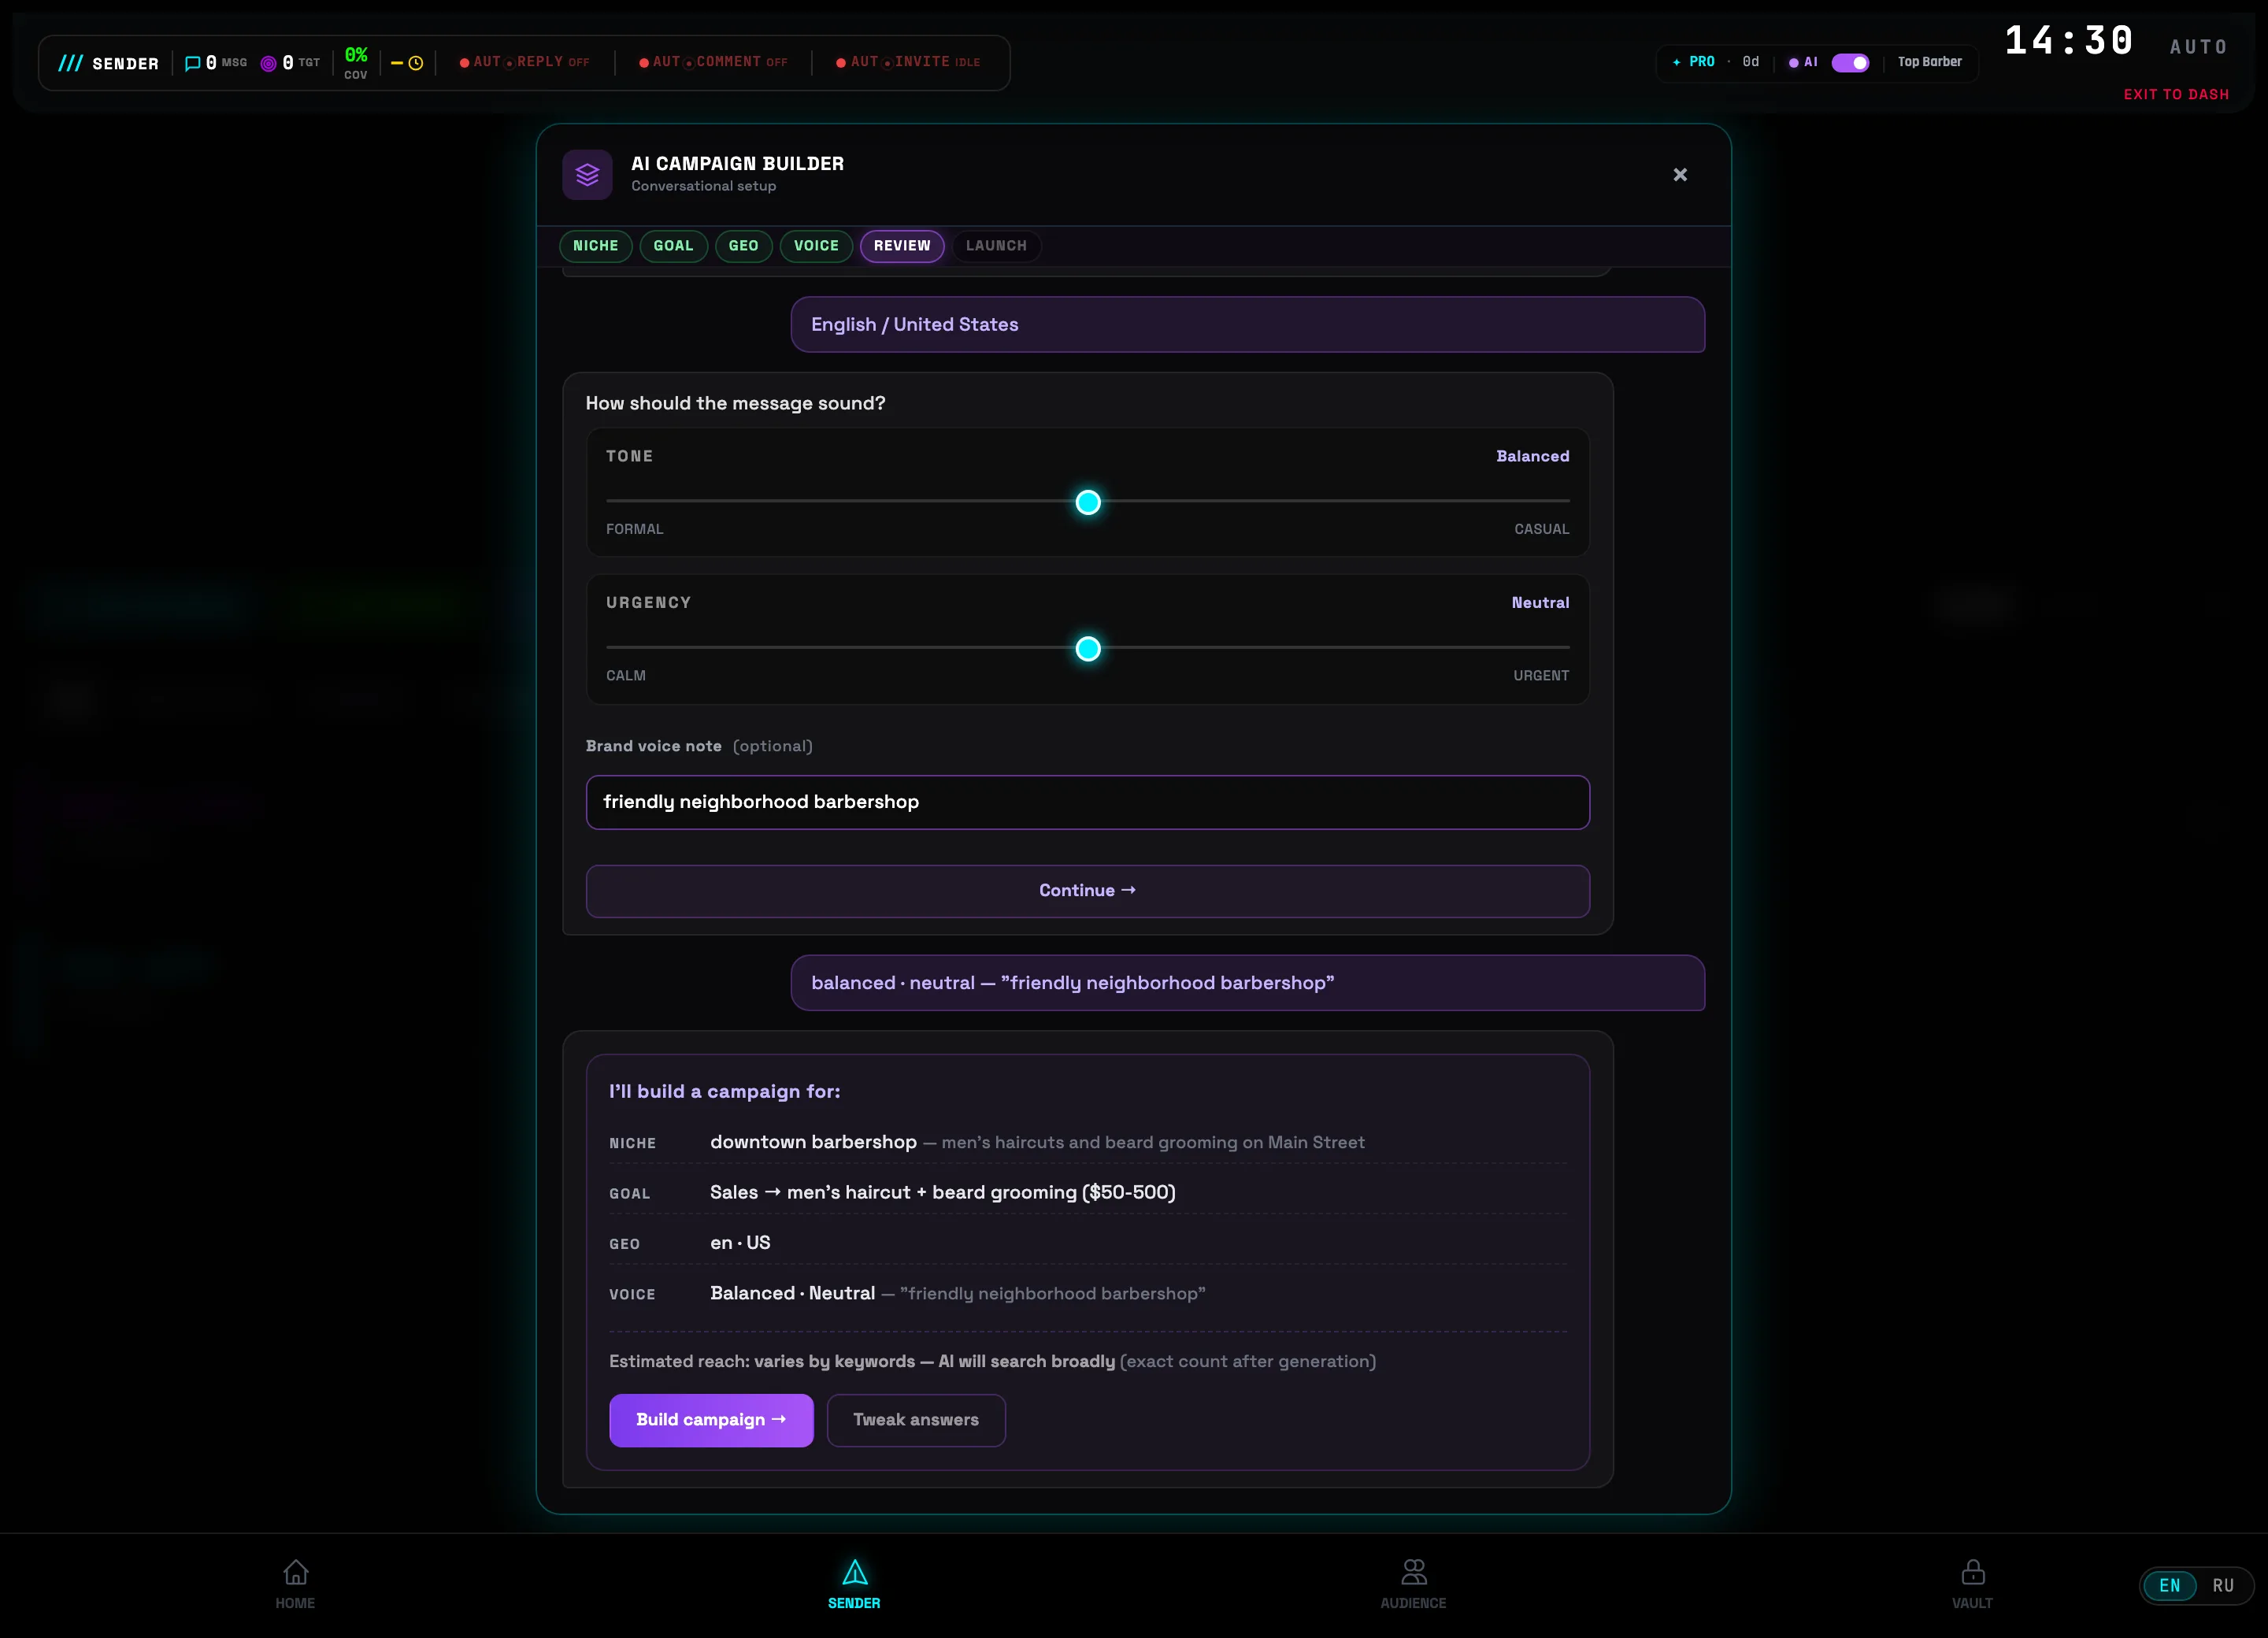Click the yellow clock icon in the top bar
The height and width of the screenshot is (1638, 2268).
[416, 63]
